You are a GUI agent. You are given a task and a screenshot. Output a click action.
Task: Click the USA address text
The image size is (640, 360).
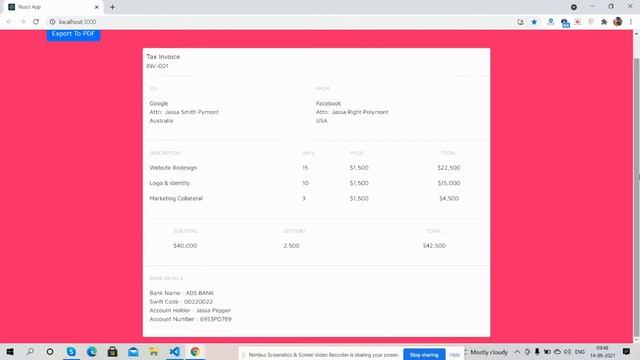(x=322, y=121)
